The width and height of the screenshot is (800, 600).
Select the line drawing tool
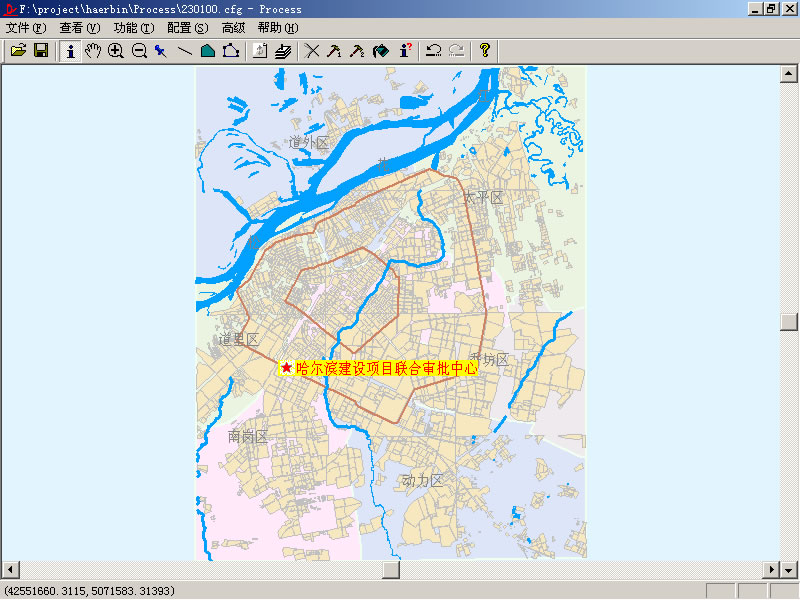[185, 50]
